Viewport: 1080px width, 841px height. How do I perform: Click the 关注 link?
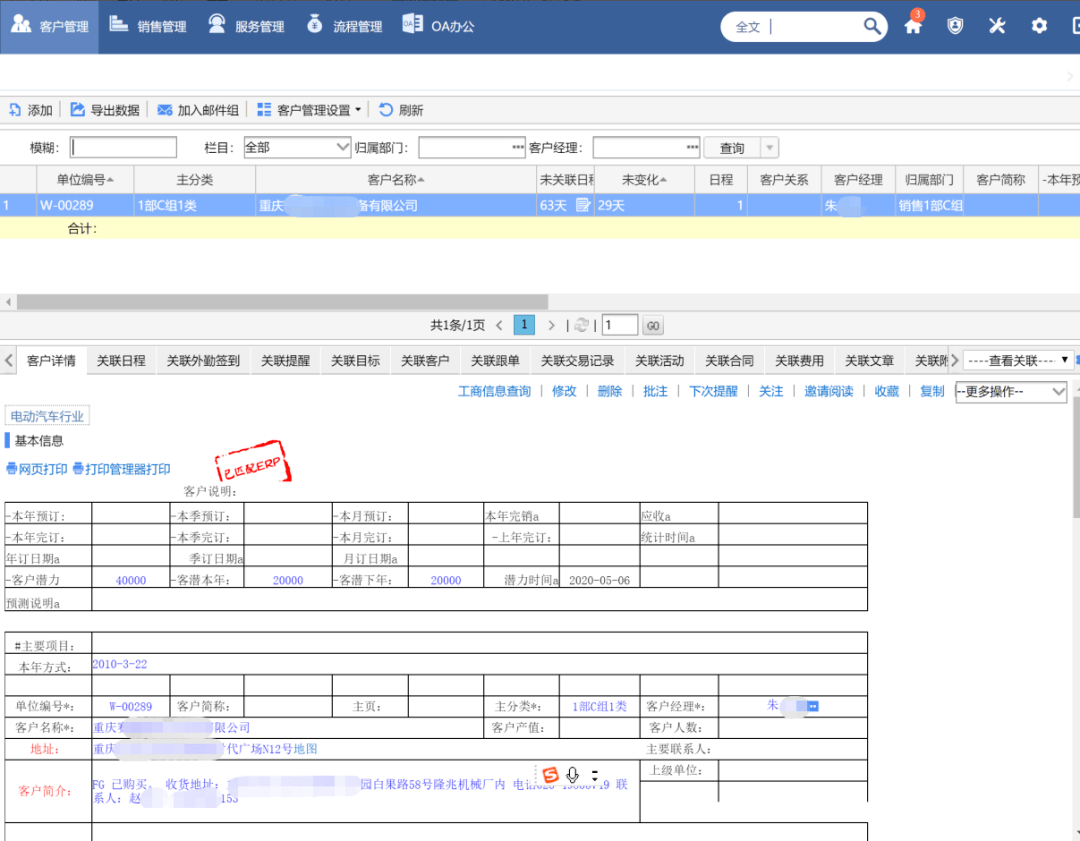771,391
